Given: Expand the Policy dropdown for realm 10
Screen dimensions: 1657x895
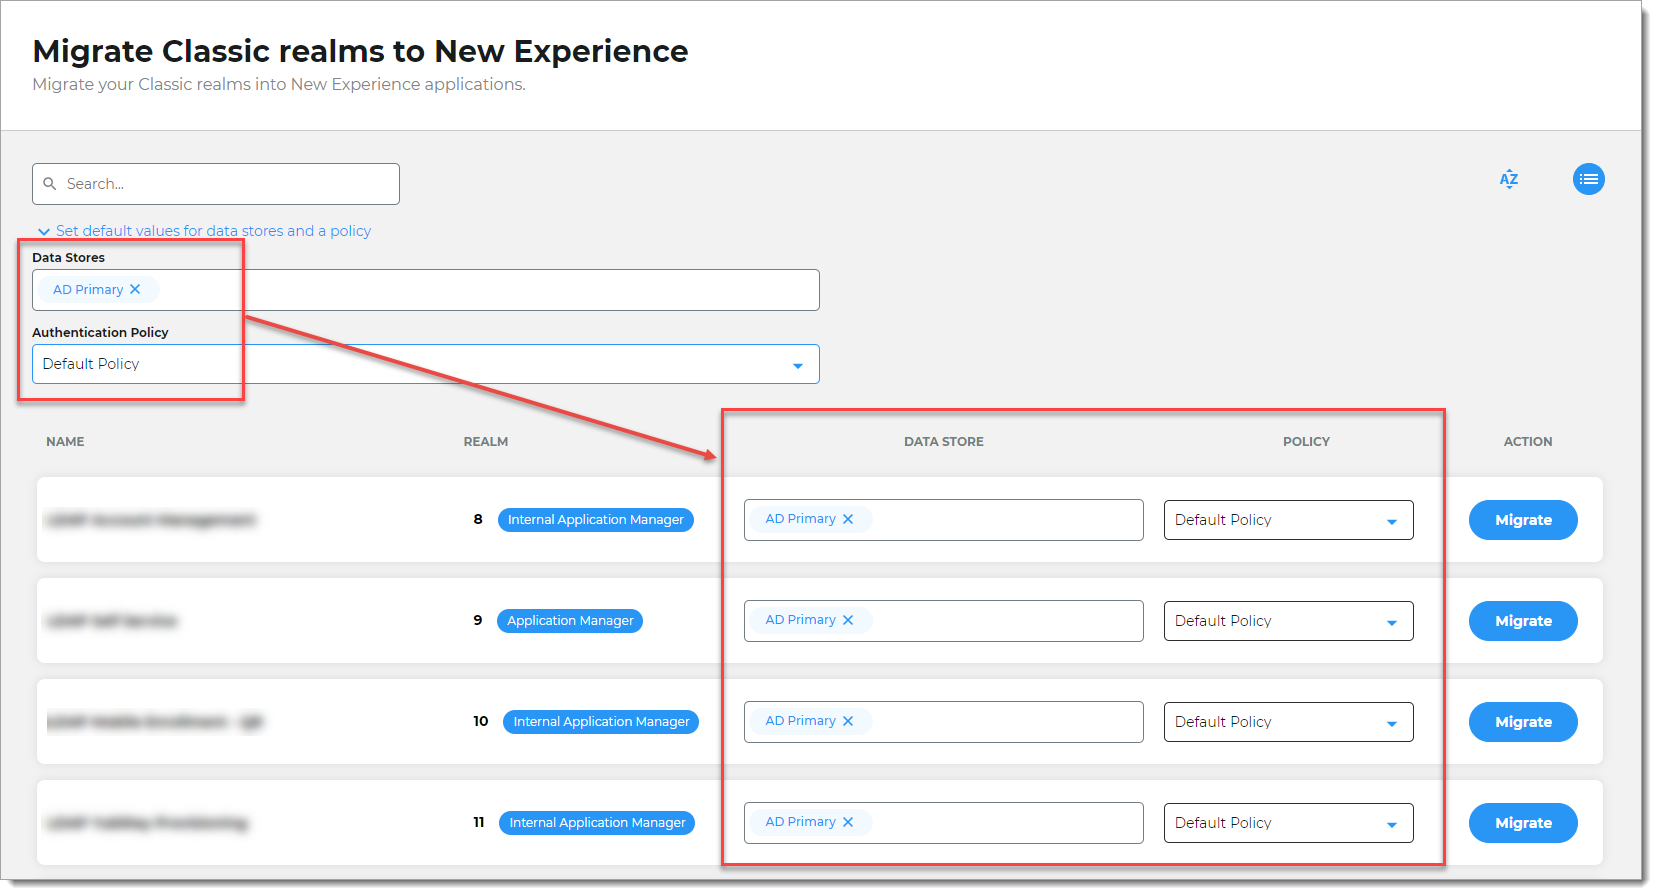Looking at the screenshot, I should (x=1391, y=723).
